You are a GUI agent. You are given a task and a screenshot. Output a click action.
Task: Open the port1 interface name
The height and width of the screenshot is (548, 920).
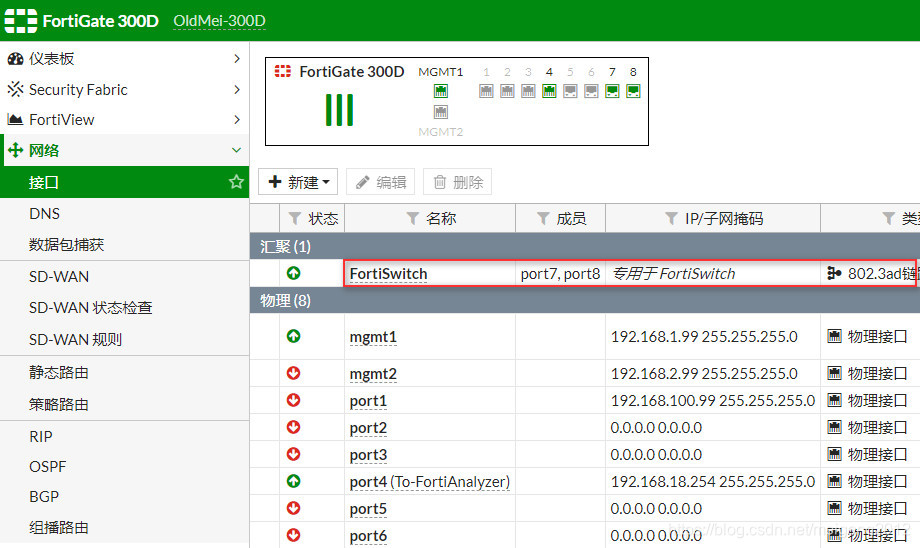tap(368, 401)
